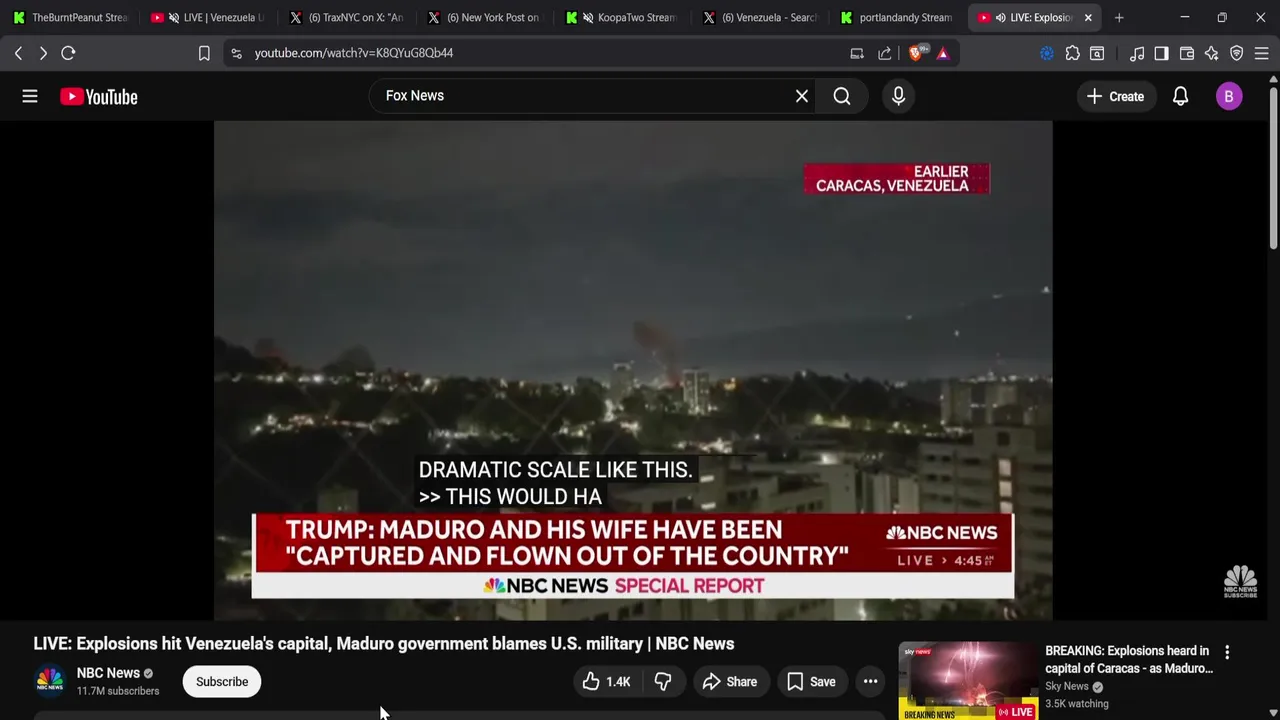The width and height of the screenshot is (1280, 720).
Task: Go forward in browser history
Action: pos(43,53)
